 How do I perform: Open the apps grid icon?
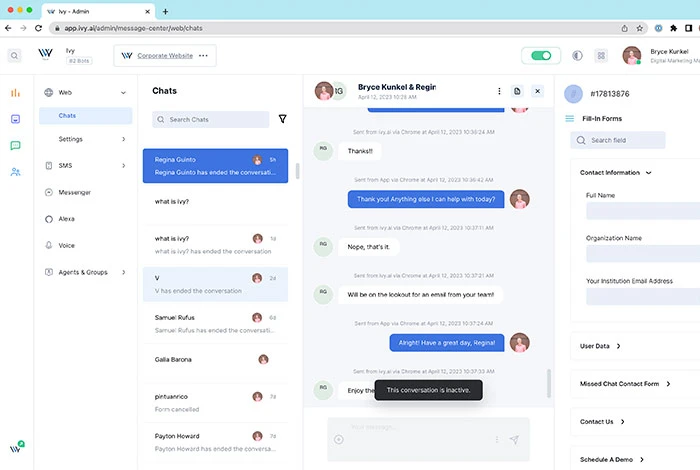pyautogui.click(x=601, y=56)
